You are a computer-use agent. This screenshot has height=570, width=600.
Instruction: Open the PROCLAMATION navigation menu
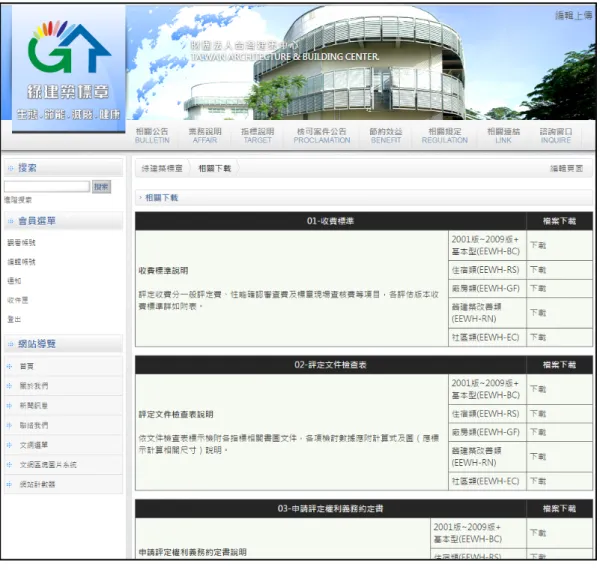322,136
